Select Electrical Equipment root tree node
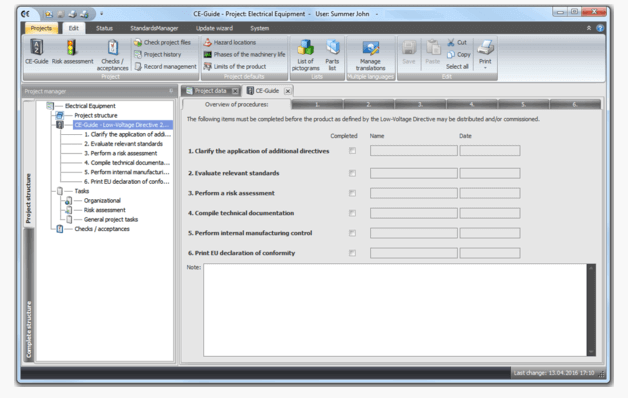 tap(90, 106)
